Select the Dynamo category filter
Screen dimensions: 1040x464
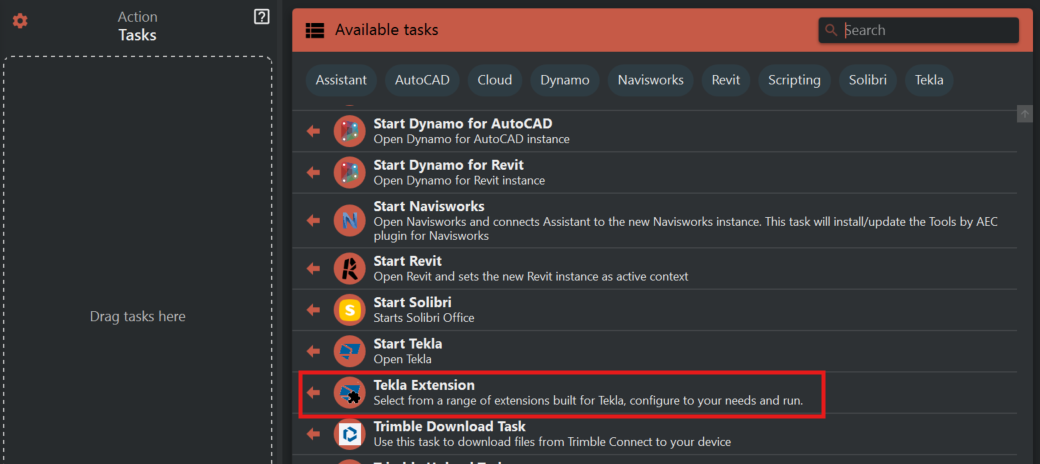[565, 80]
